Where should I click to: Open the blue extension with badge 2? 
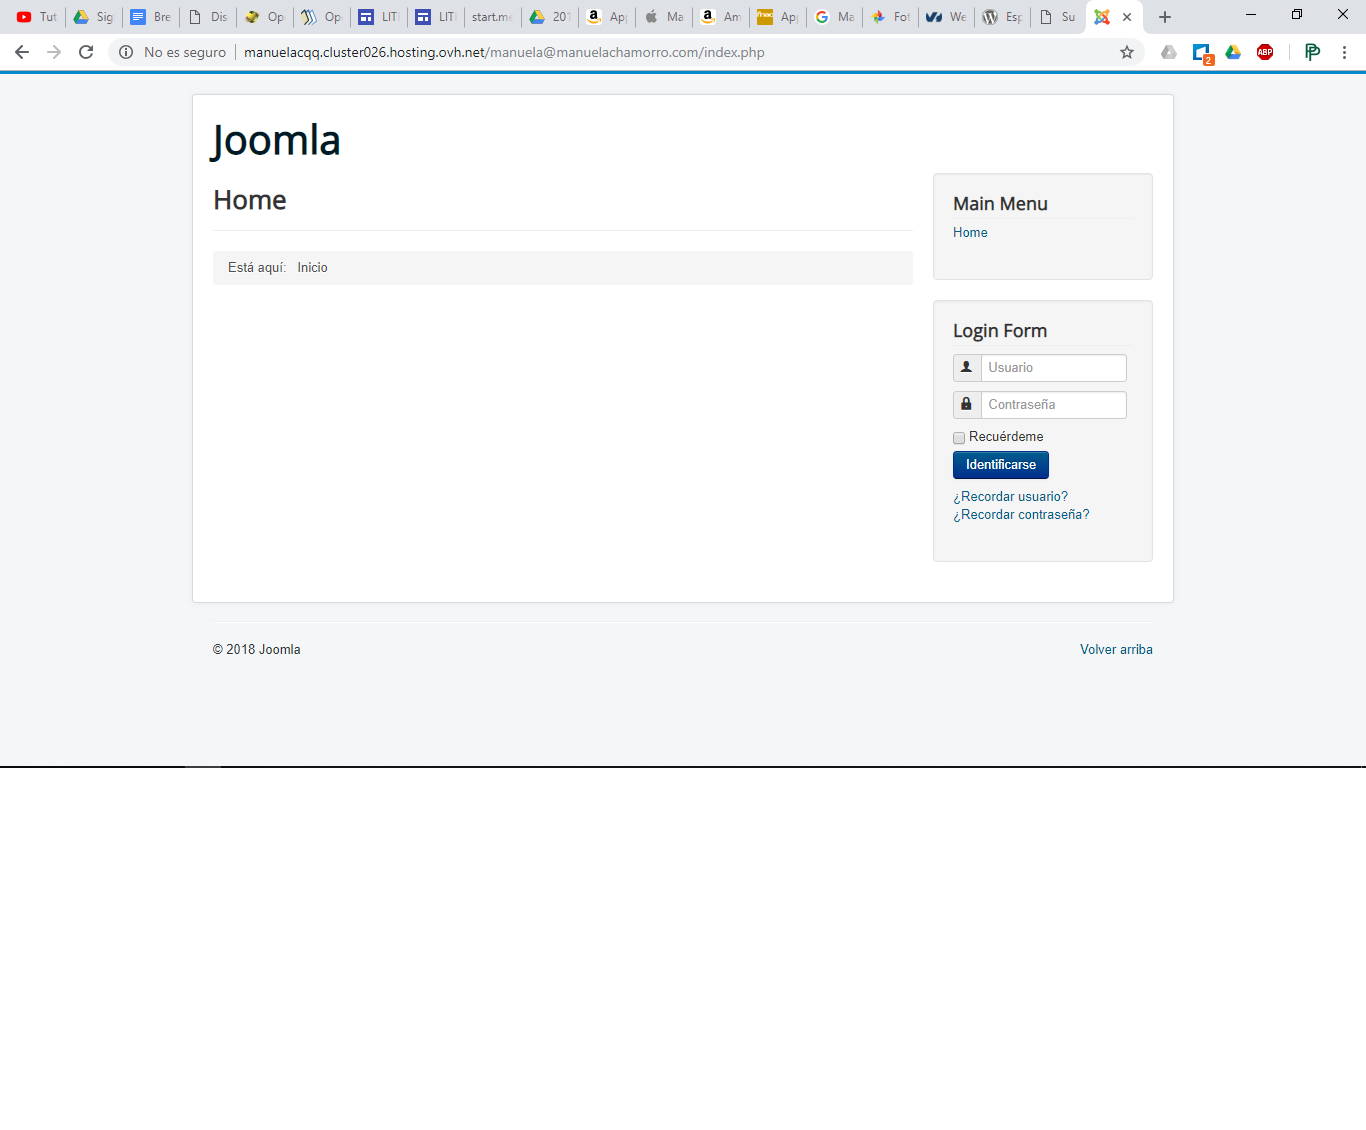click(1202, 53)
